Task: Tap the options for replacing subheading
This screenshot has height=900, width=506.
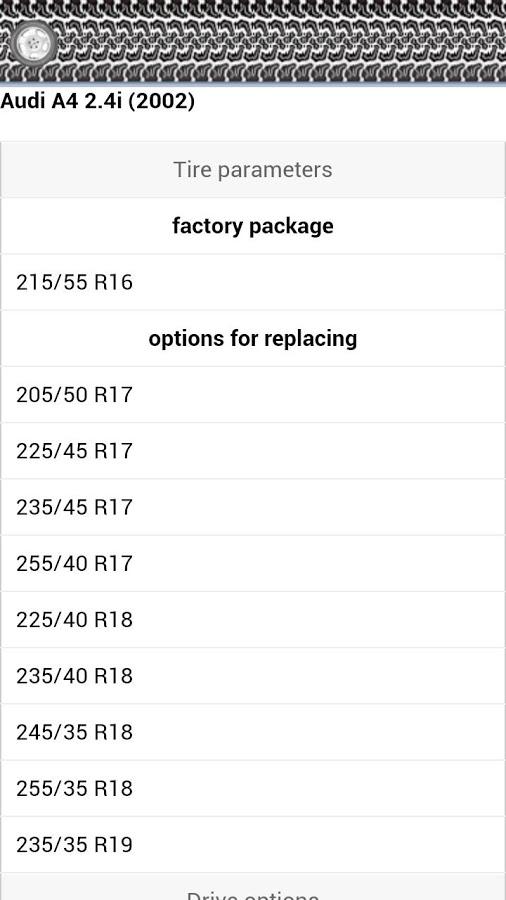Action: tap(253, 339)
